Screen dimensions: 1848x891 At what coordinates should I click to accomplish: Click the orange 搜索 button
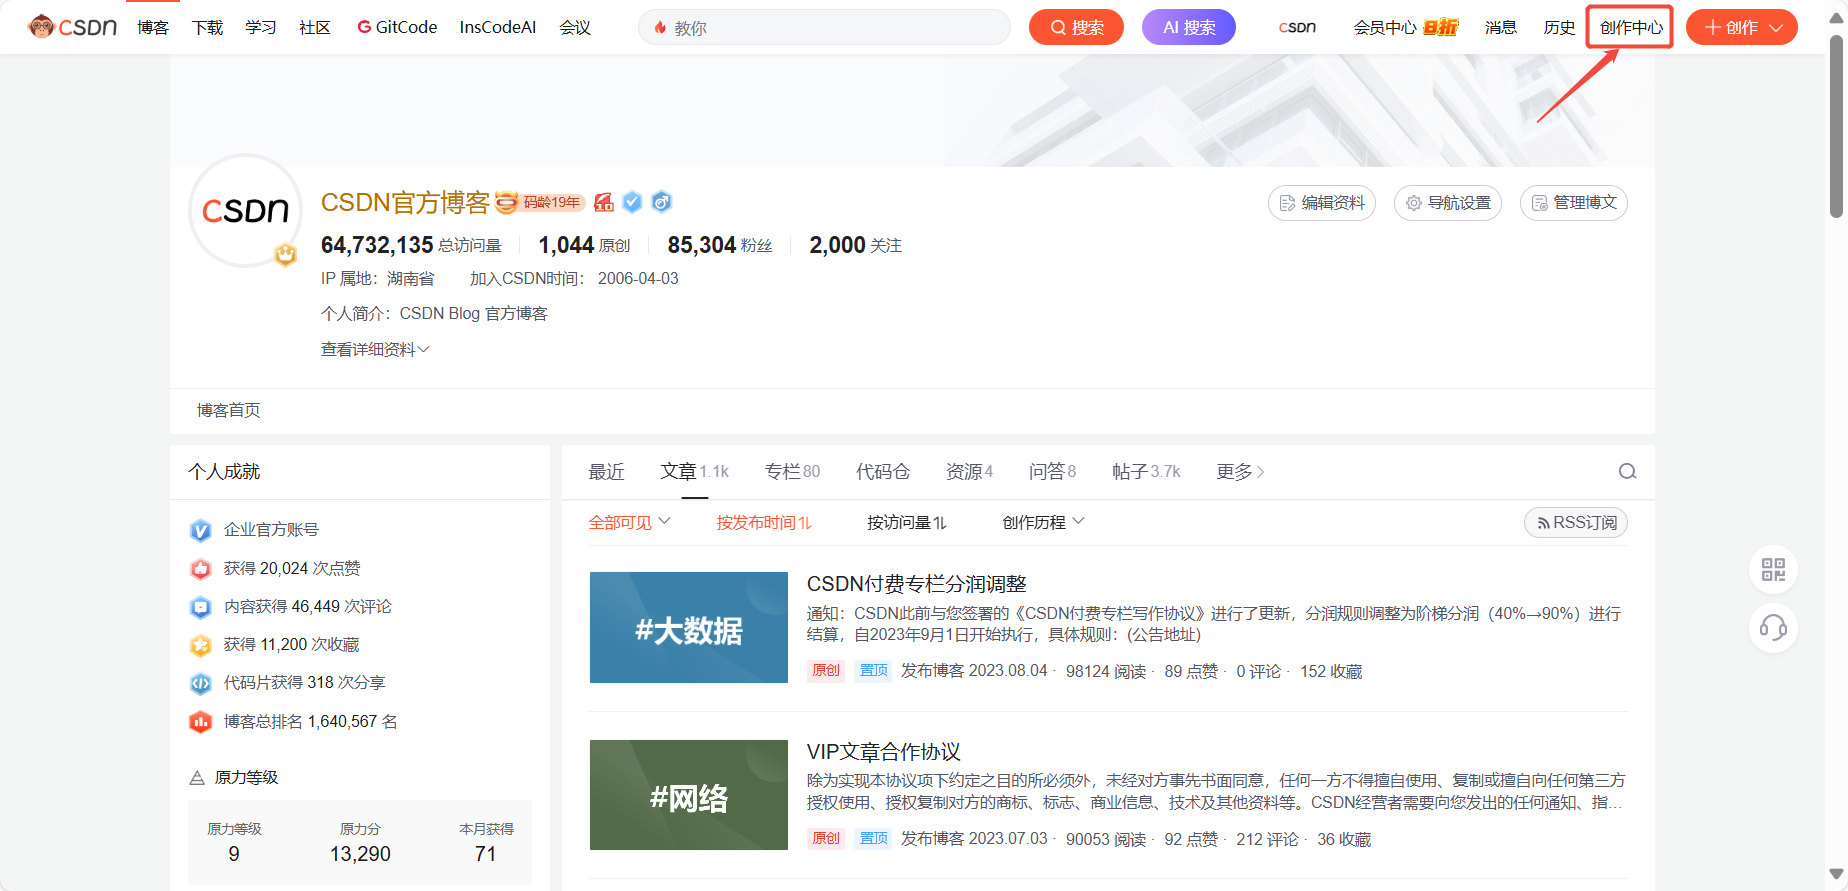pos(1076,27)
